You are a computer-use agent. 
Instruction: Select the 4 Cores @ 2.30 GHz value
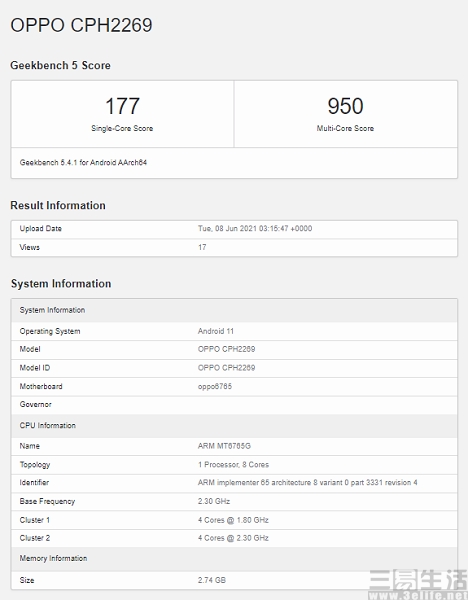point(233,538)
